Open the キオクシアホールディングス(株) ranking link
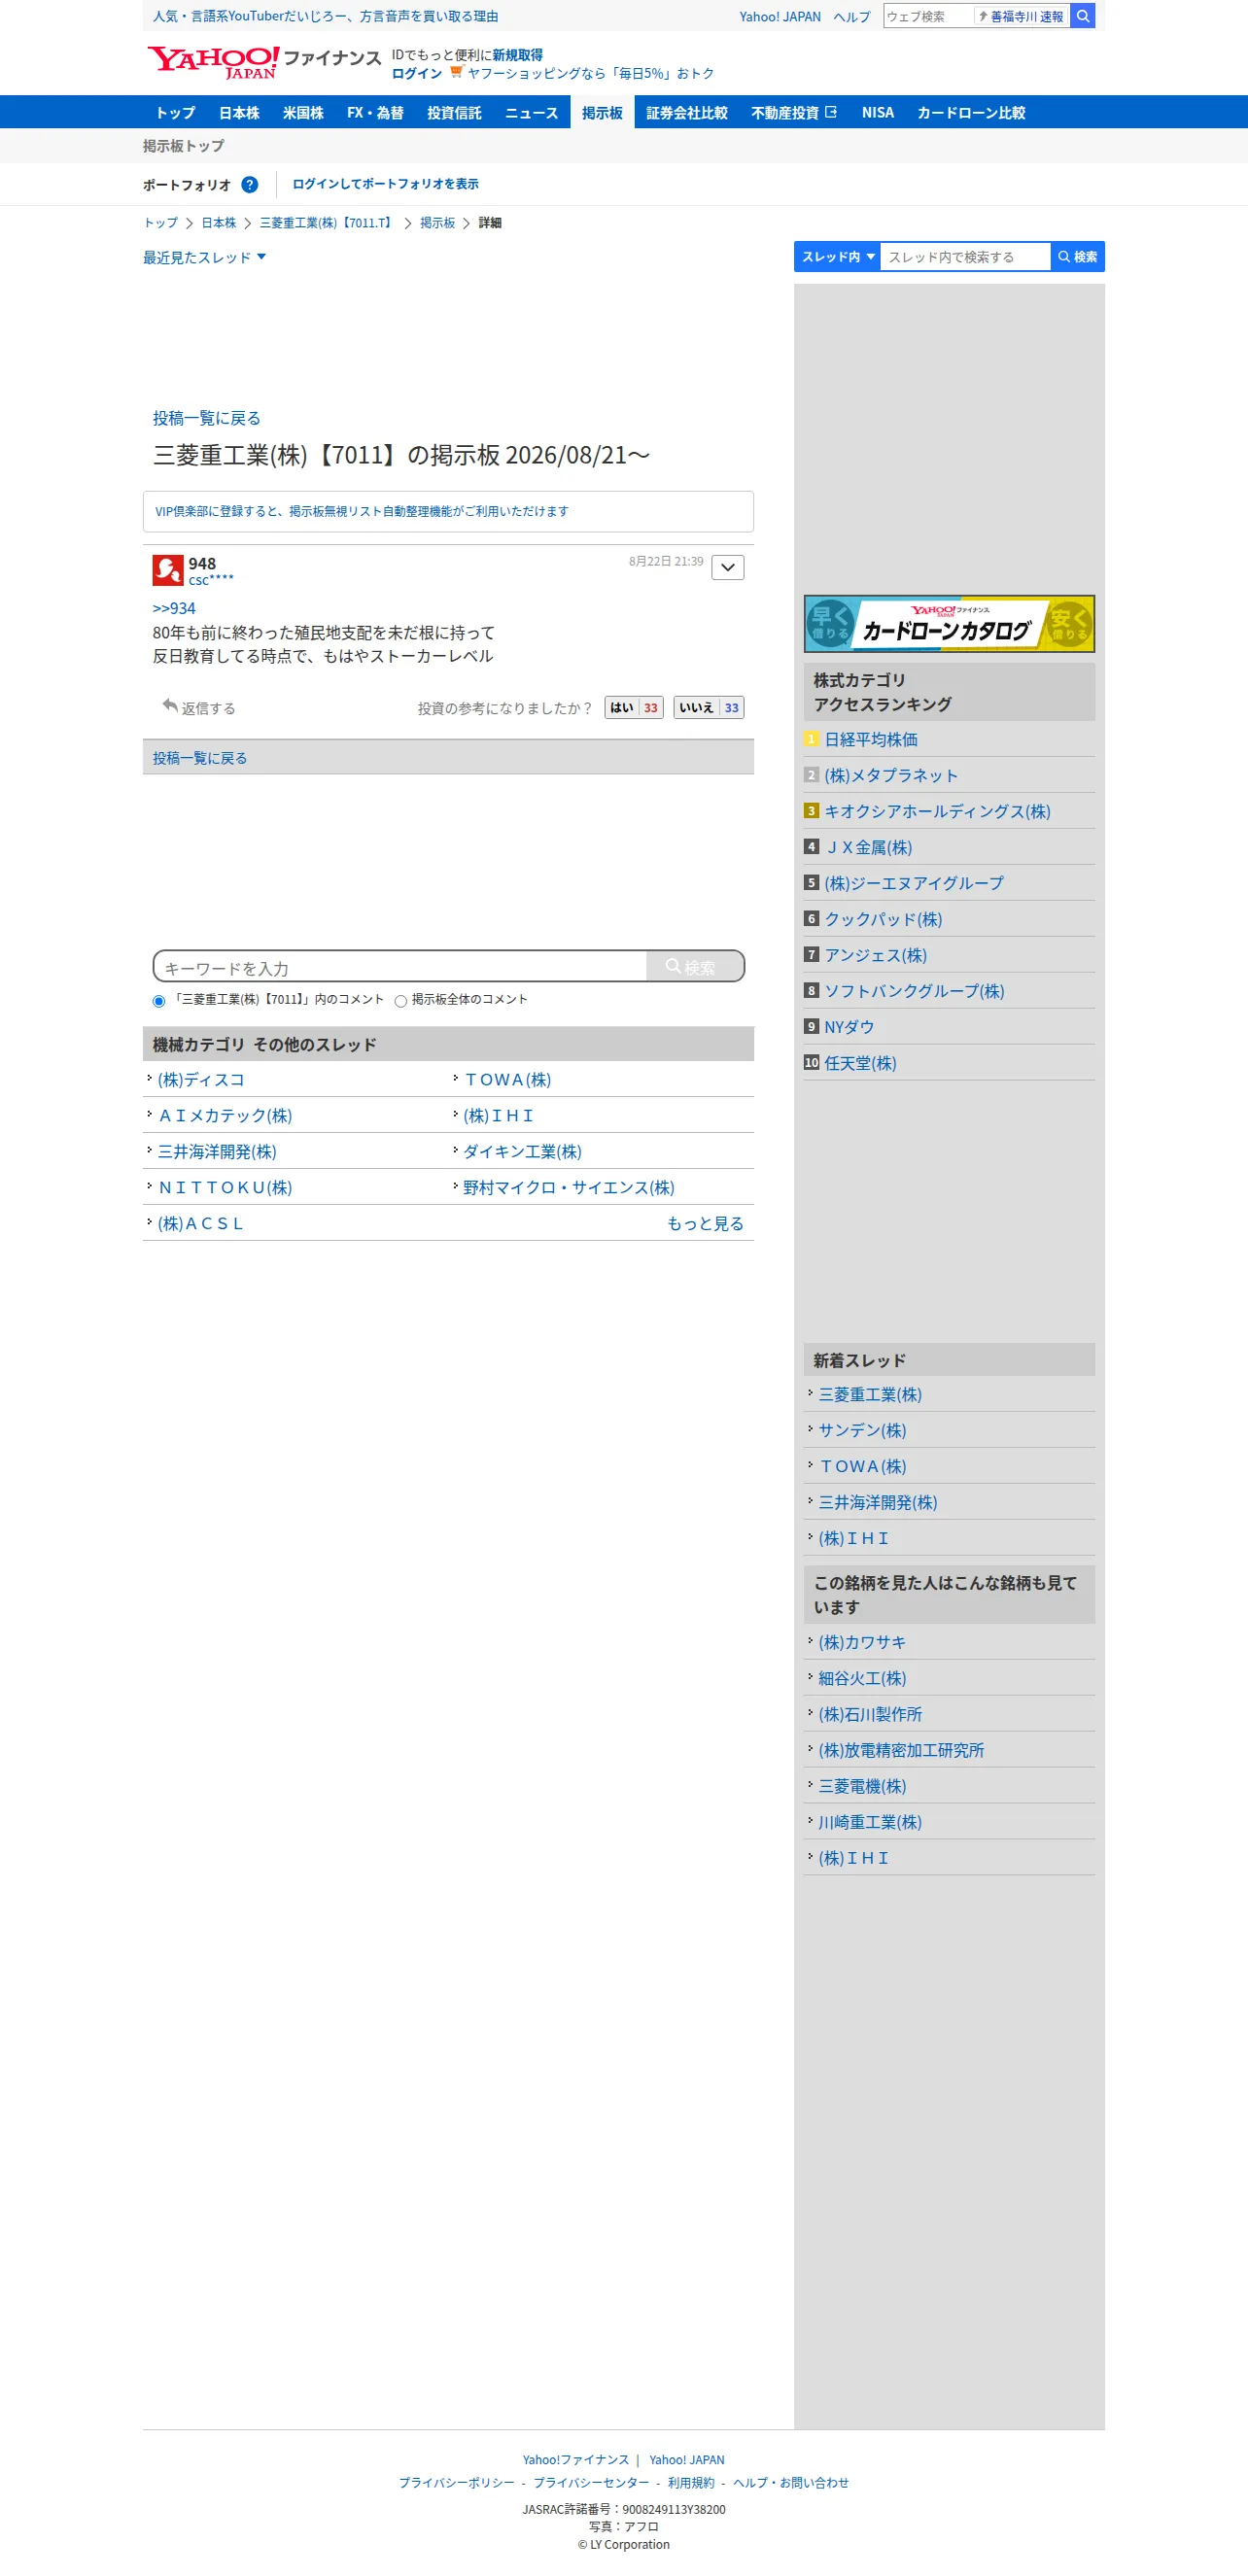 click(x=937, y=811)
